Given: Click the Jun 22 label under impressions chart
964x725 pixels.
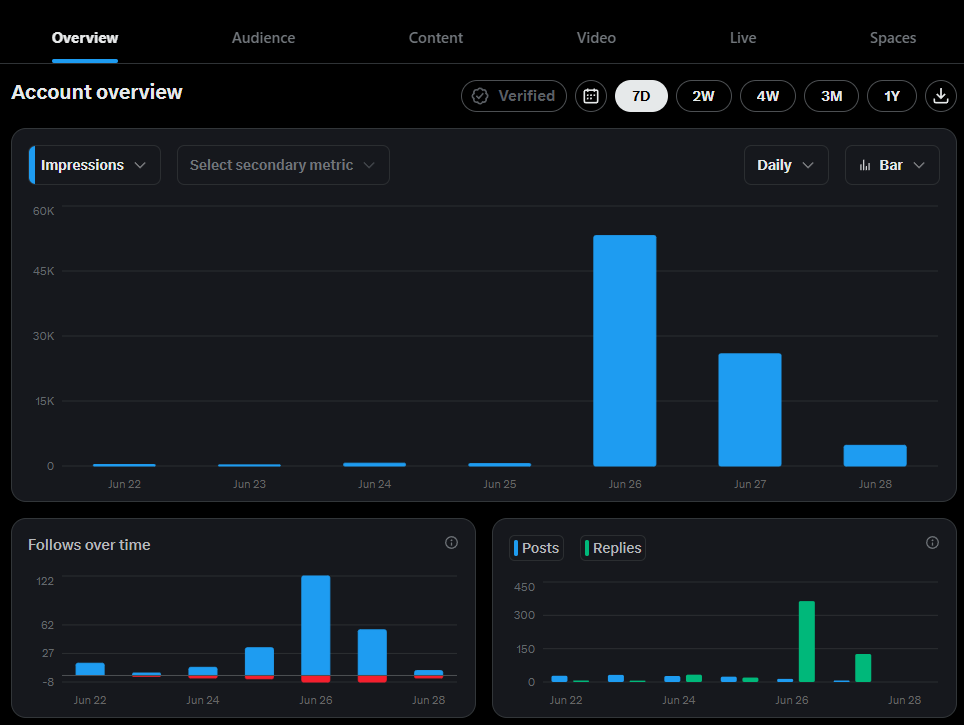Looking at the screenshot, I should coord(124,484).
